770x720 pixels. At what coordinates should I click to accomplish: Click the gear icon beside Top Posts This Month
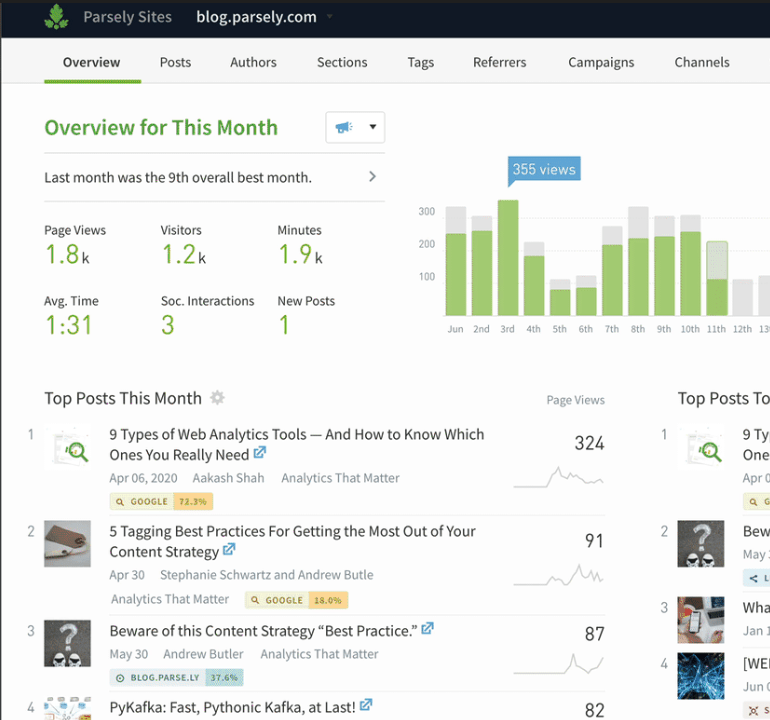click(x=217, y=398)
